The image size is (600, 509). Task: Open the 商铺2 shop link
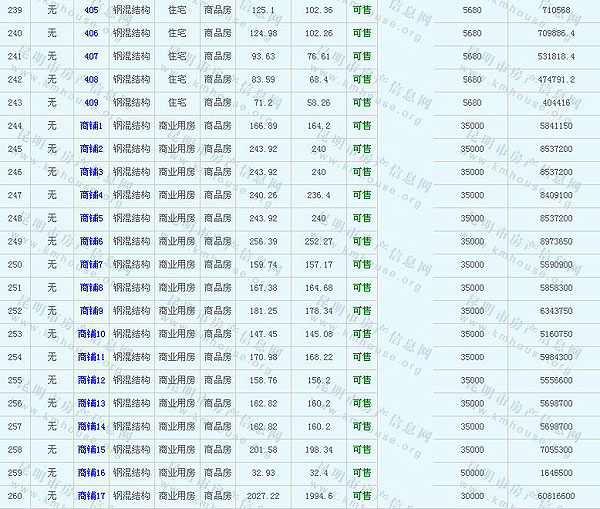pyautogui.click(x=91, y=149)
